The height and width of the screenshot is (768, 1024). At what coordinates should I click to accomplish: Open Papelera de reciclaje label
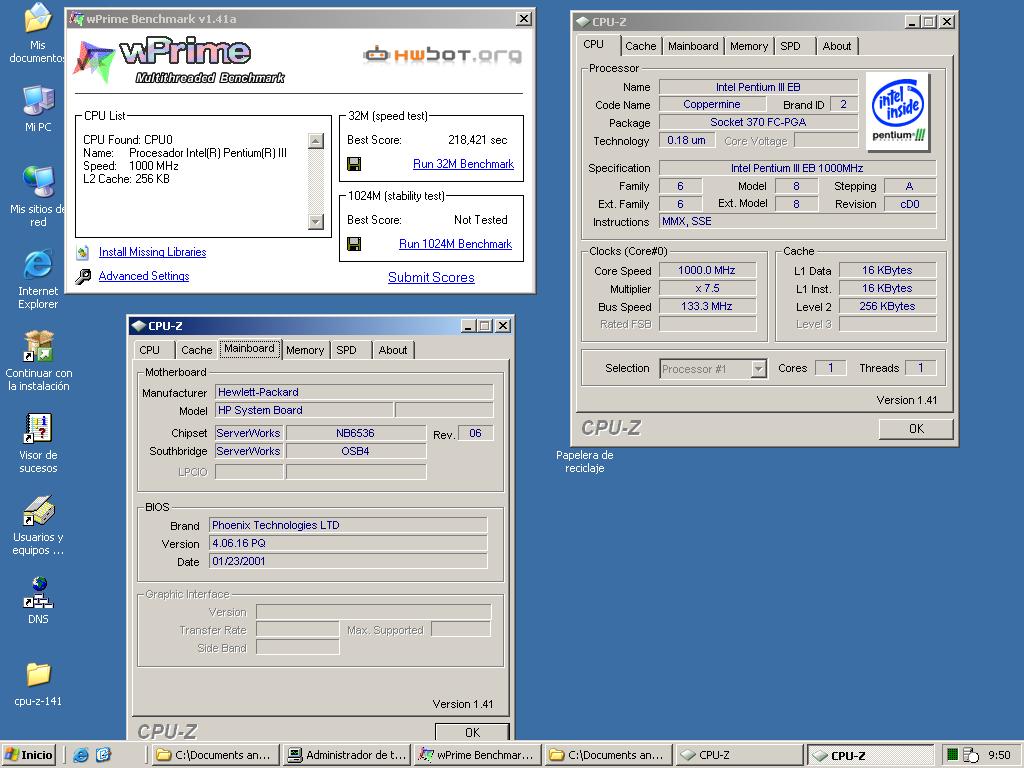coord(584,461)
